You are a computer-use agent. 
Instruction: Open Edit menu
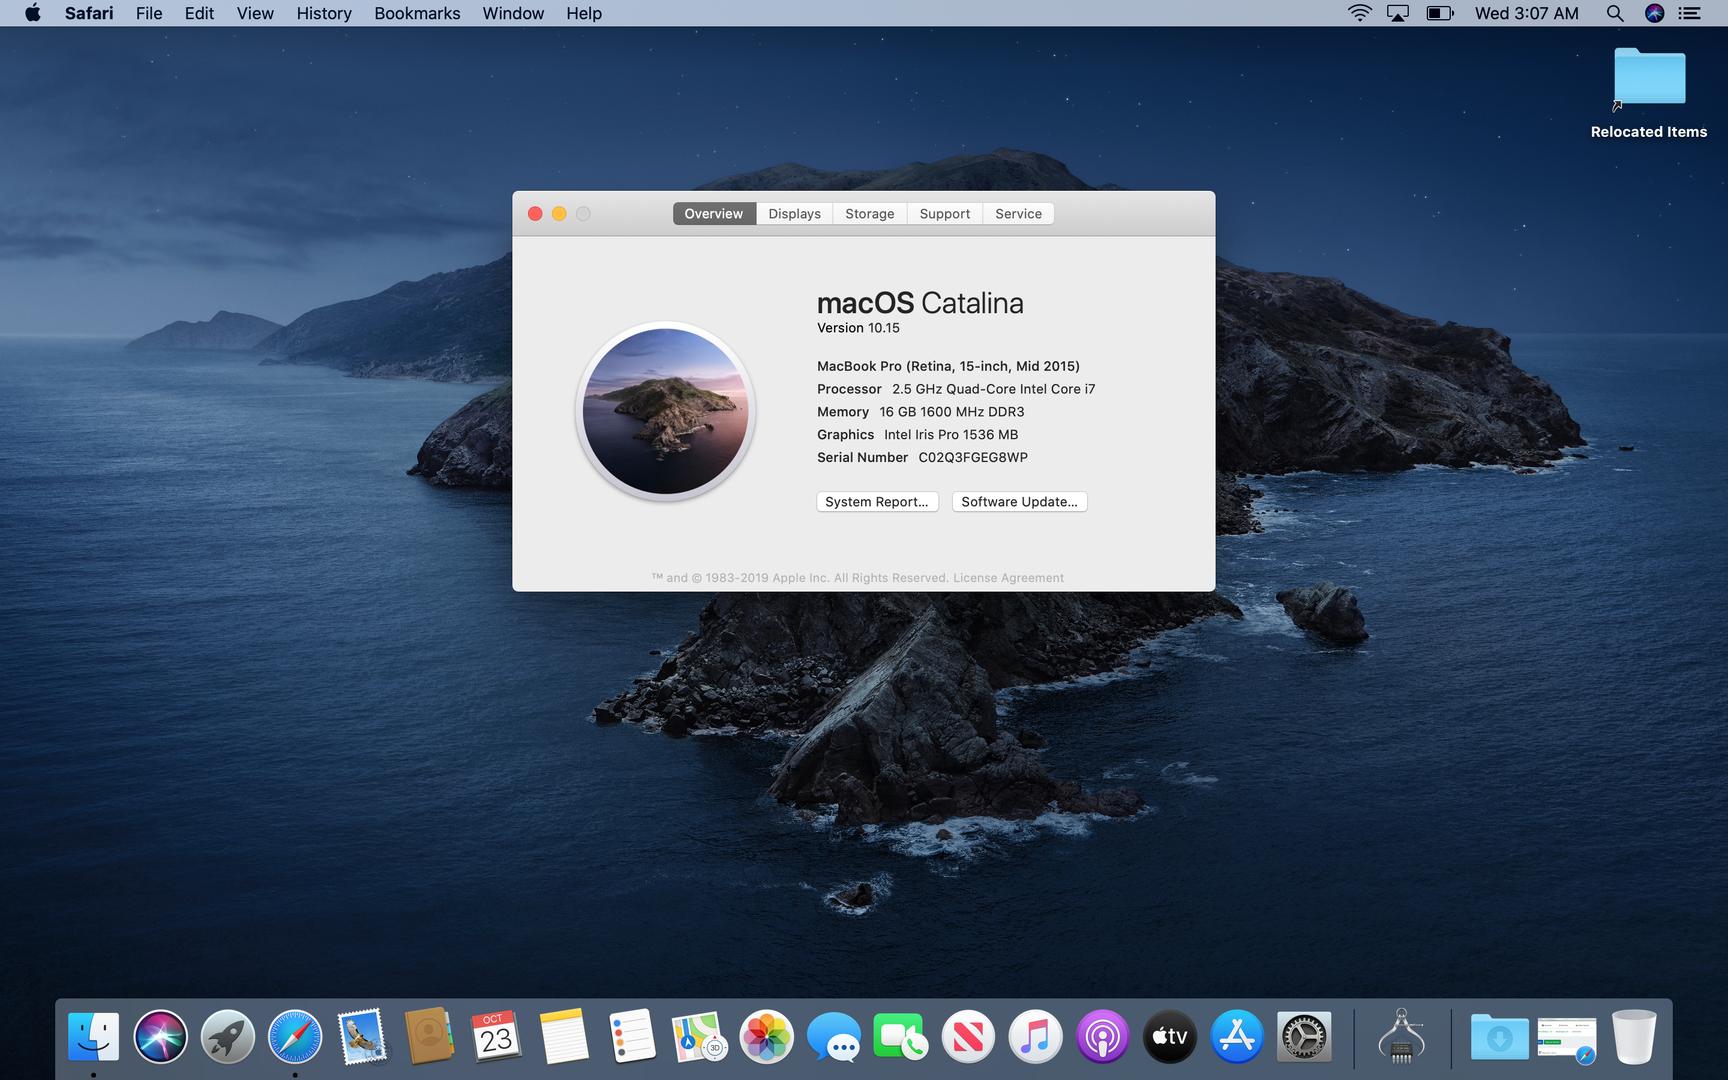click(x=199, y=13)
